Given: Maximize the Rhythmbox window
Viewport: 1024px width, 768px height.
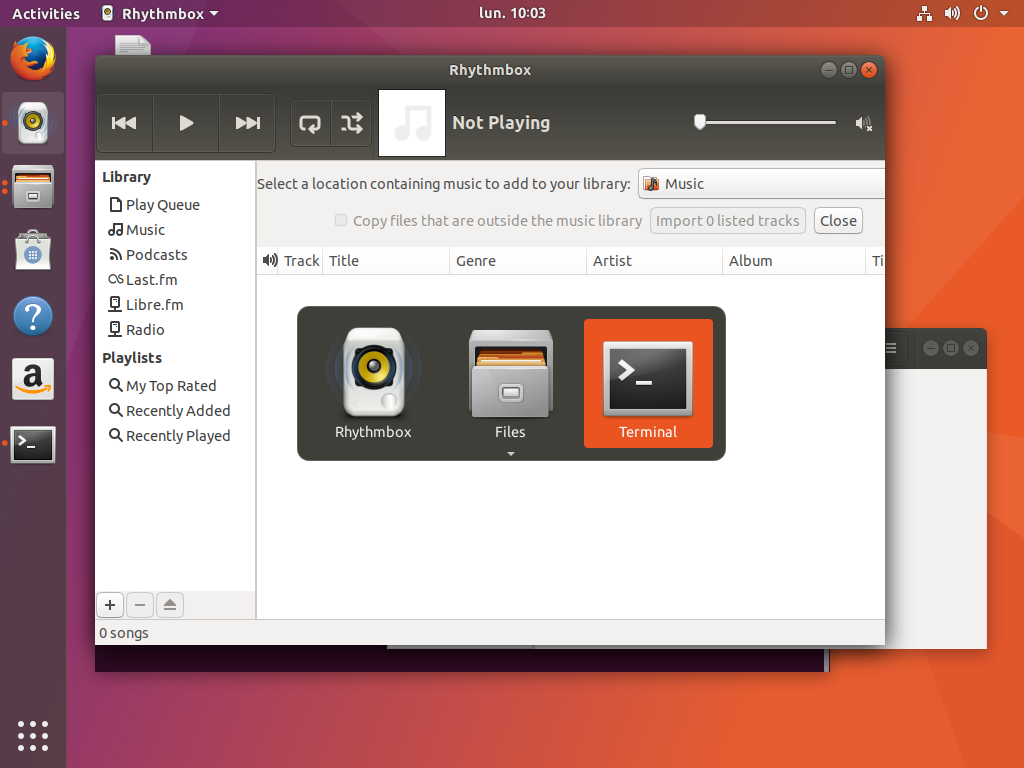Looking at the screenshot, I should coord(848,70).
